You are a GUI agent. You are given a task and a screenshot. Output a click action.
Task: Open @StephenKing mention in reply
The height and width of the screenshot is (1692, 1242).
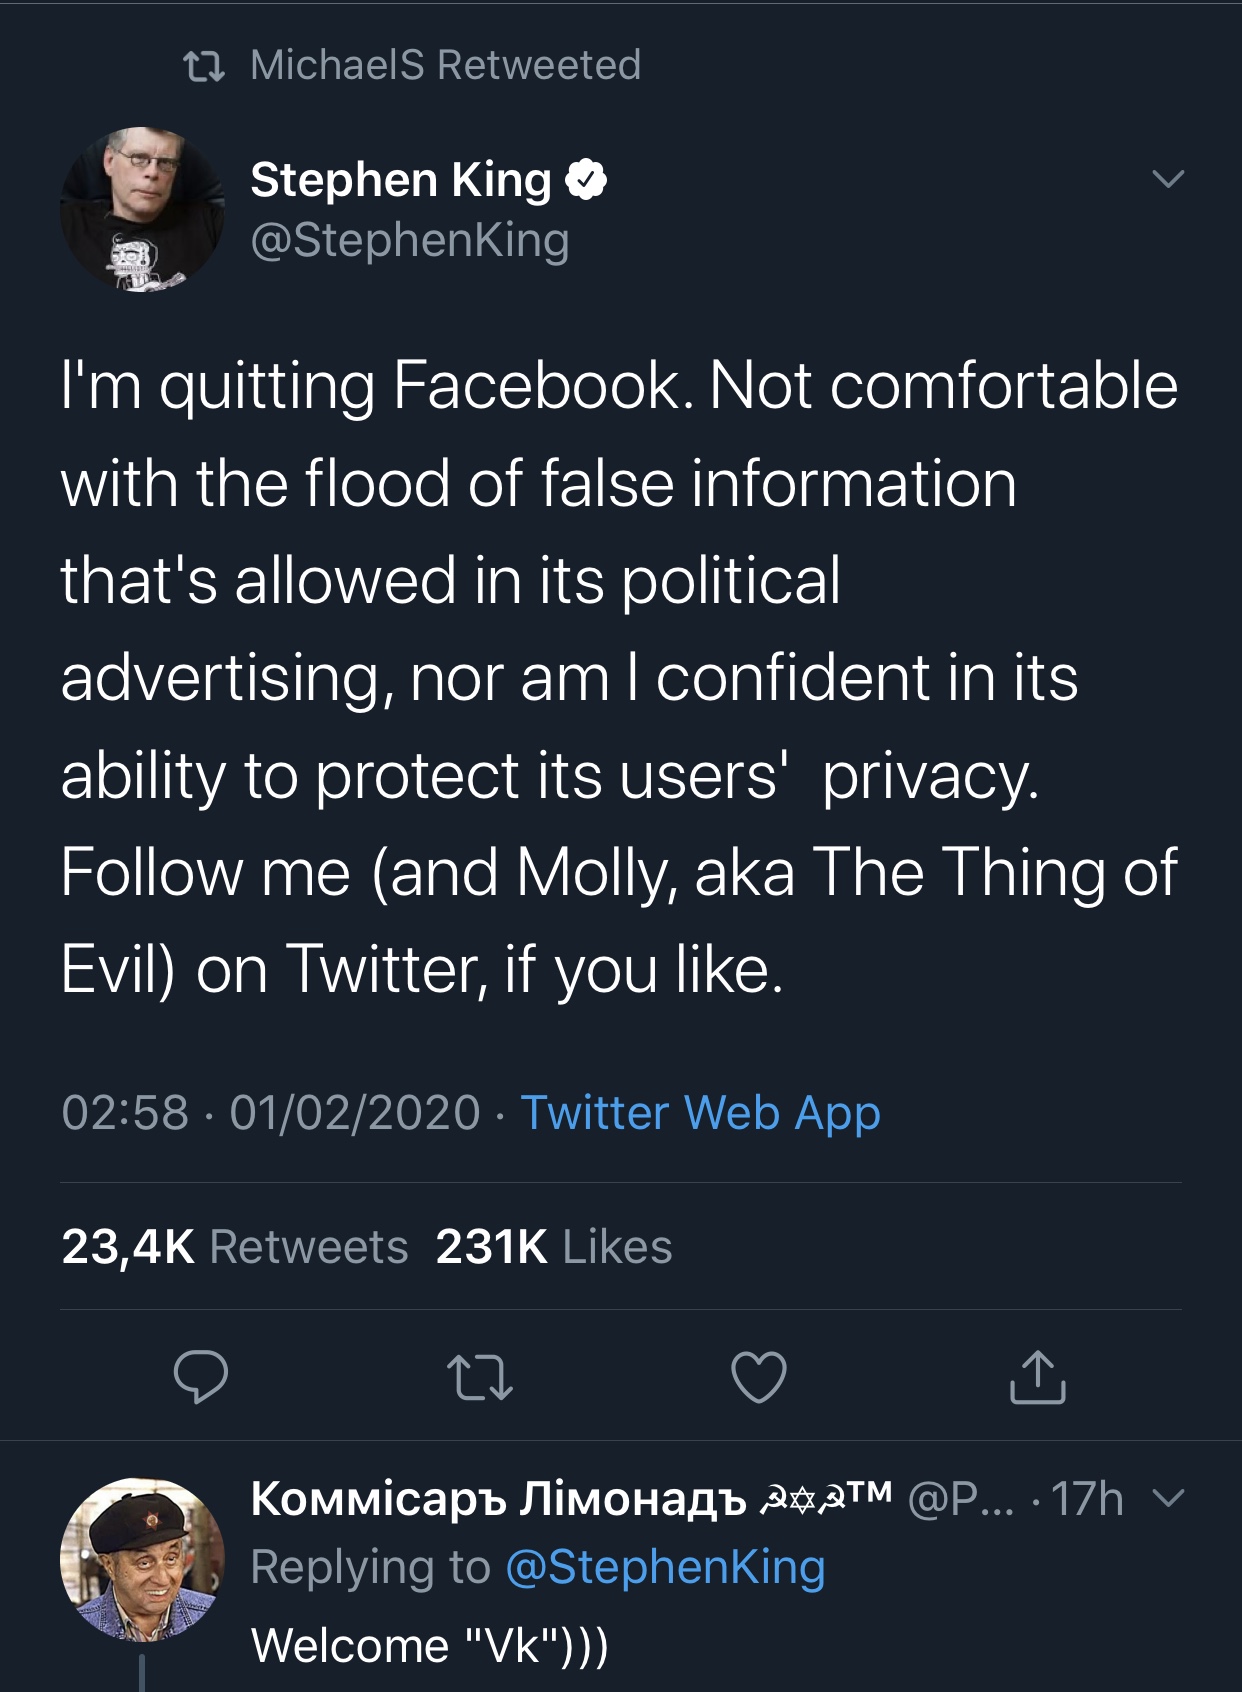point(666,1567)
